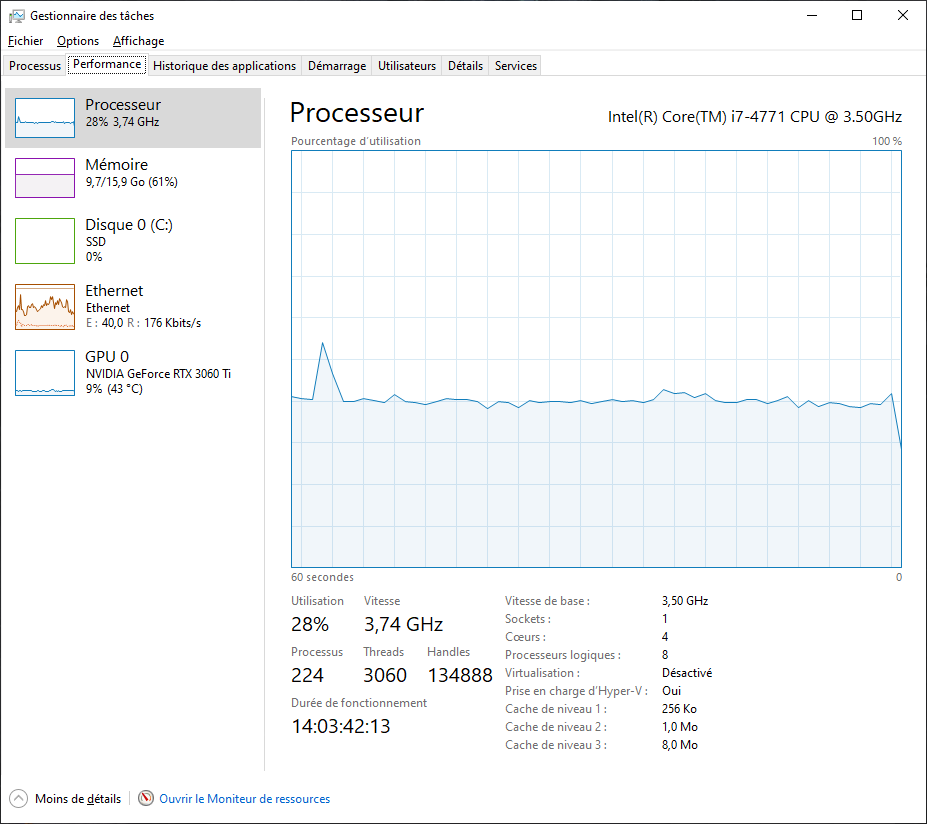View the Utilisateurs tab
The width and height of the screenshot is (927, 824).
tap(406, 65)
